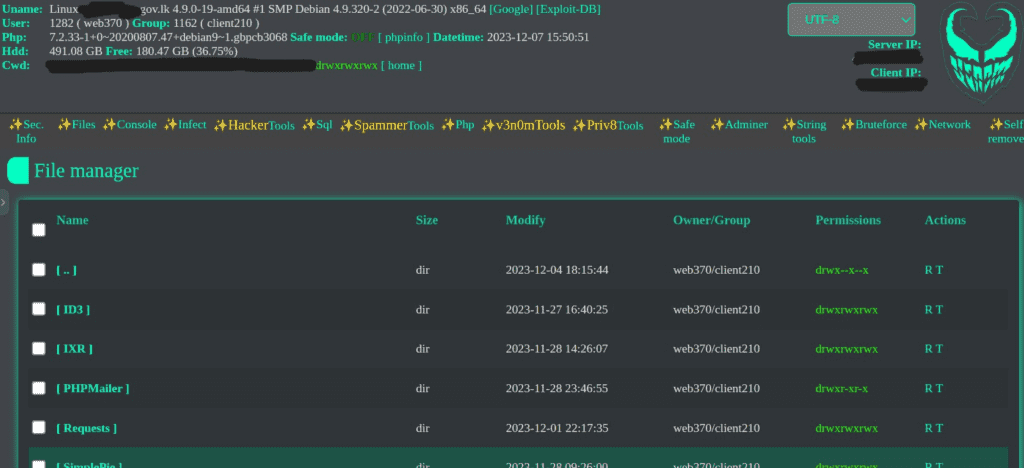Click the drwxrwxrwx permissions link beside Cwd
Image resolution: width=1024 pixels, height=468 pixels.
click(346, 65)
